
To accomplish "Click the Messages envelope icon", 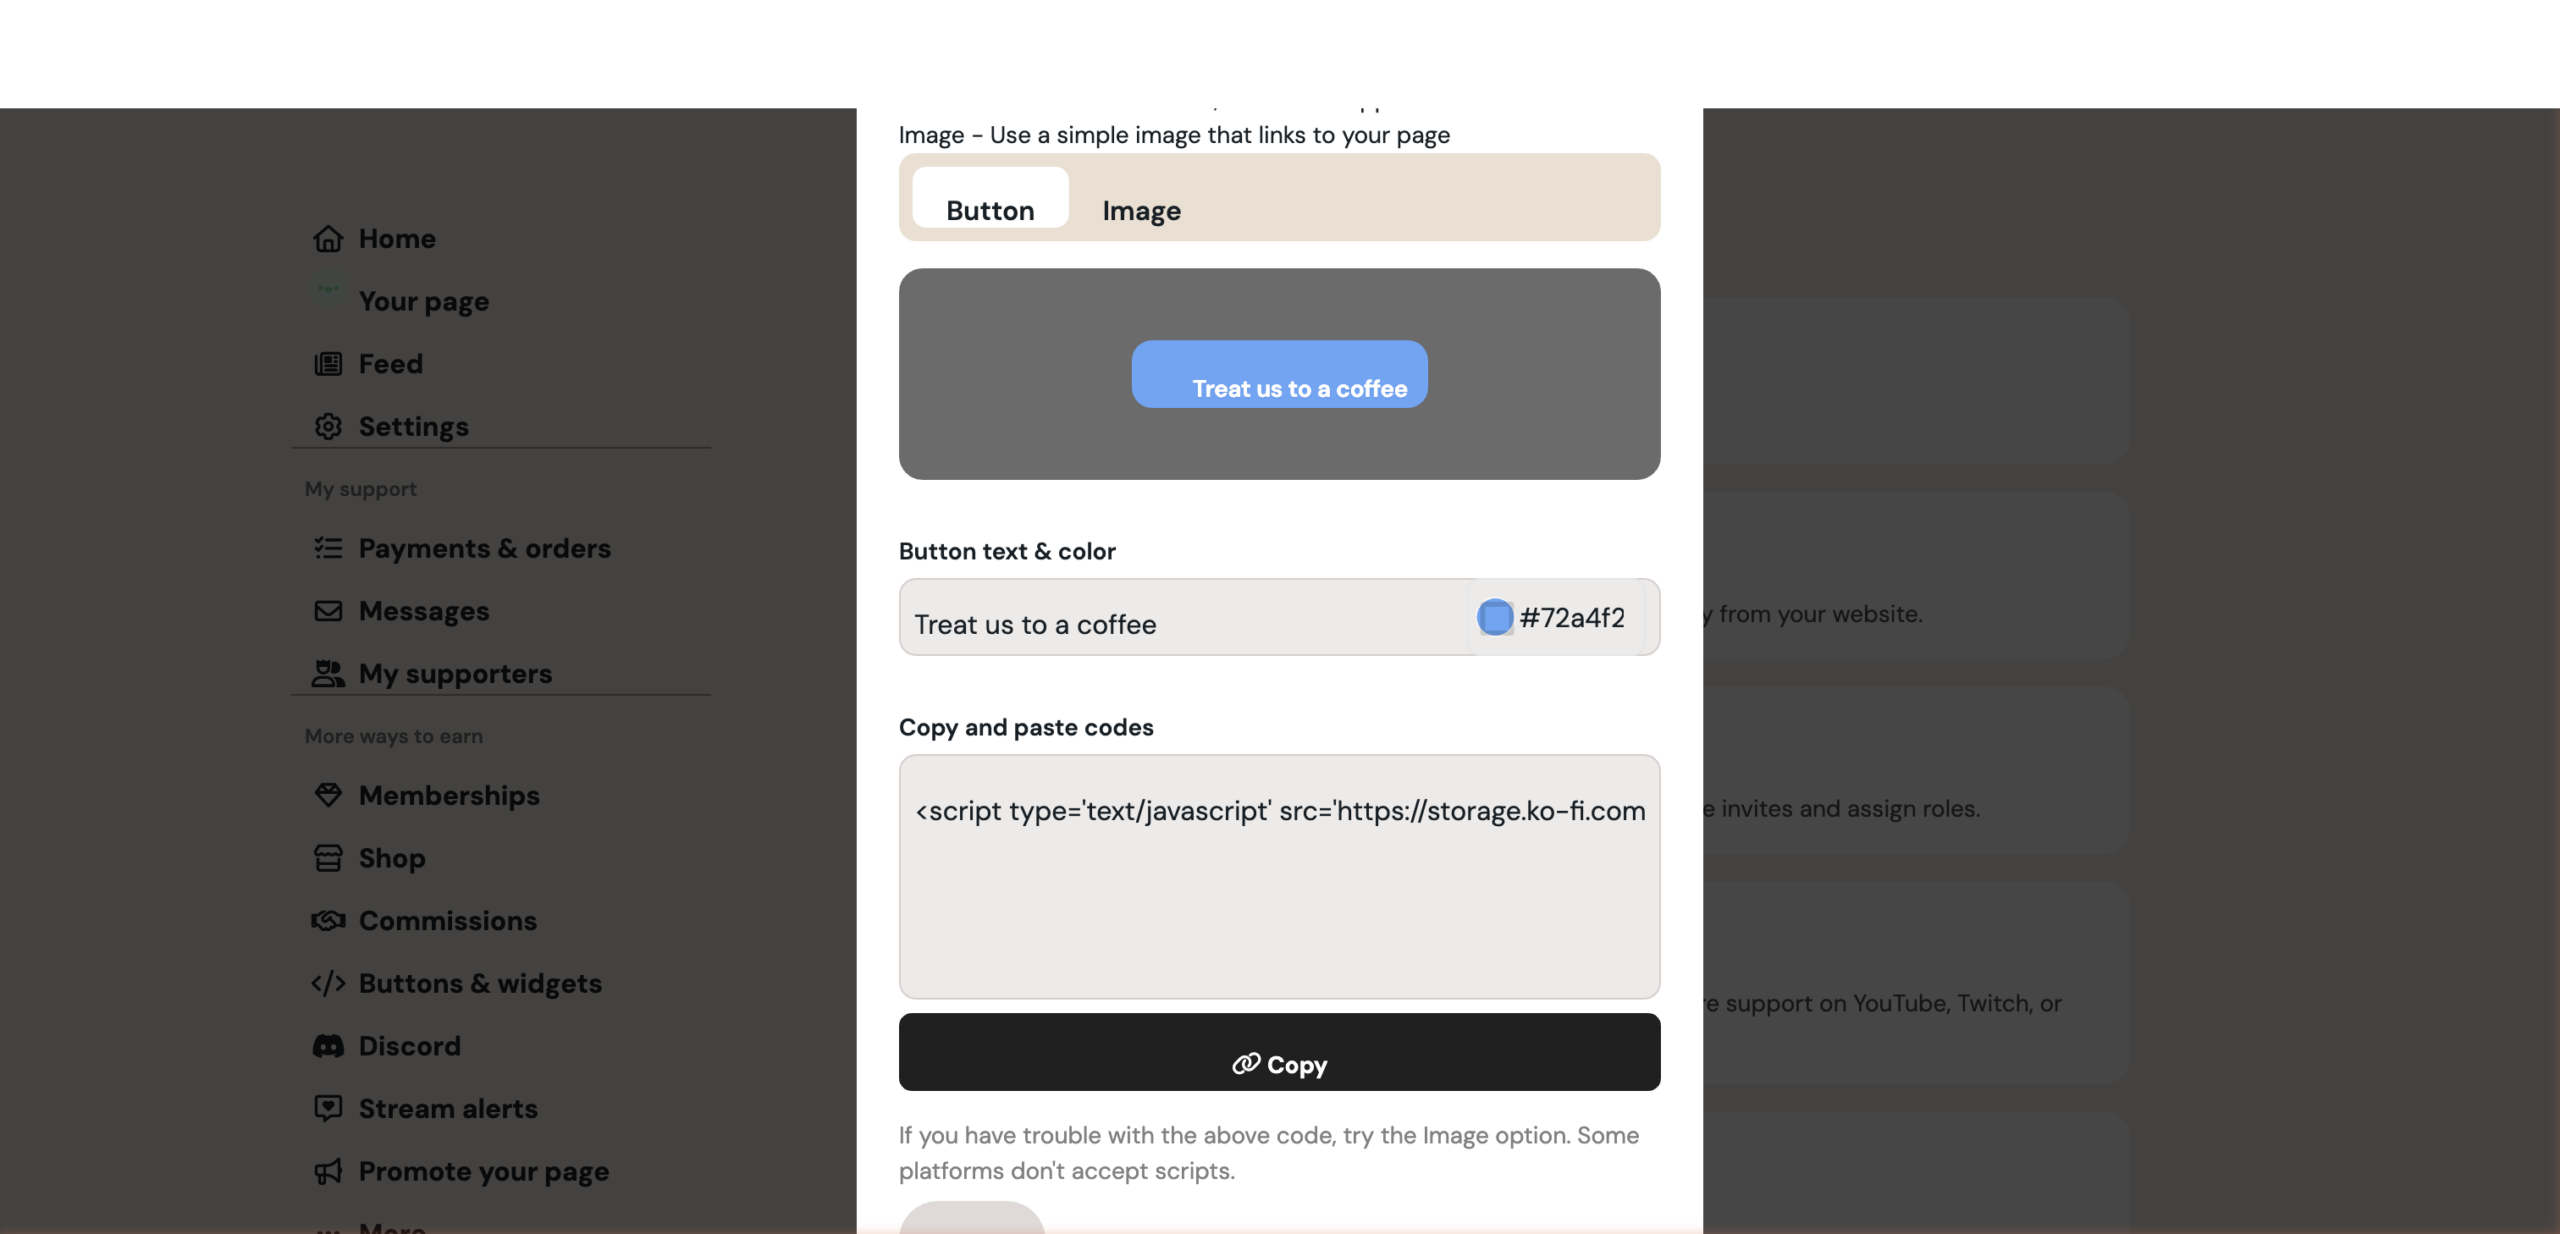I will [328, 611].
